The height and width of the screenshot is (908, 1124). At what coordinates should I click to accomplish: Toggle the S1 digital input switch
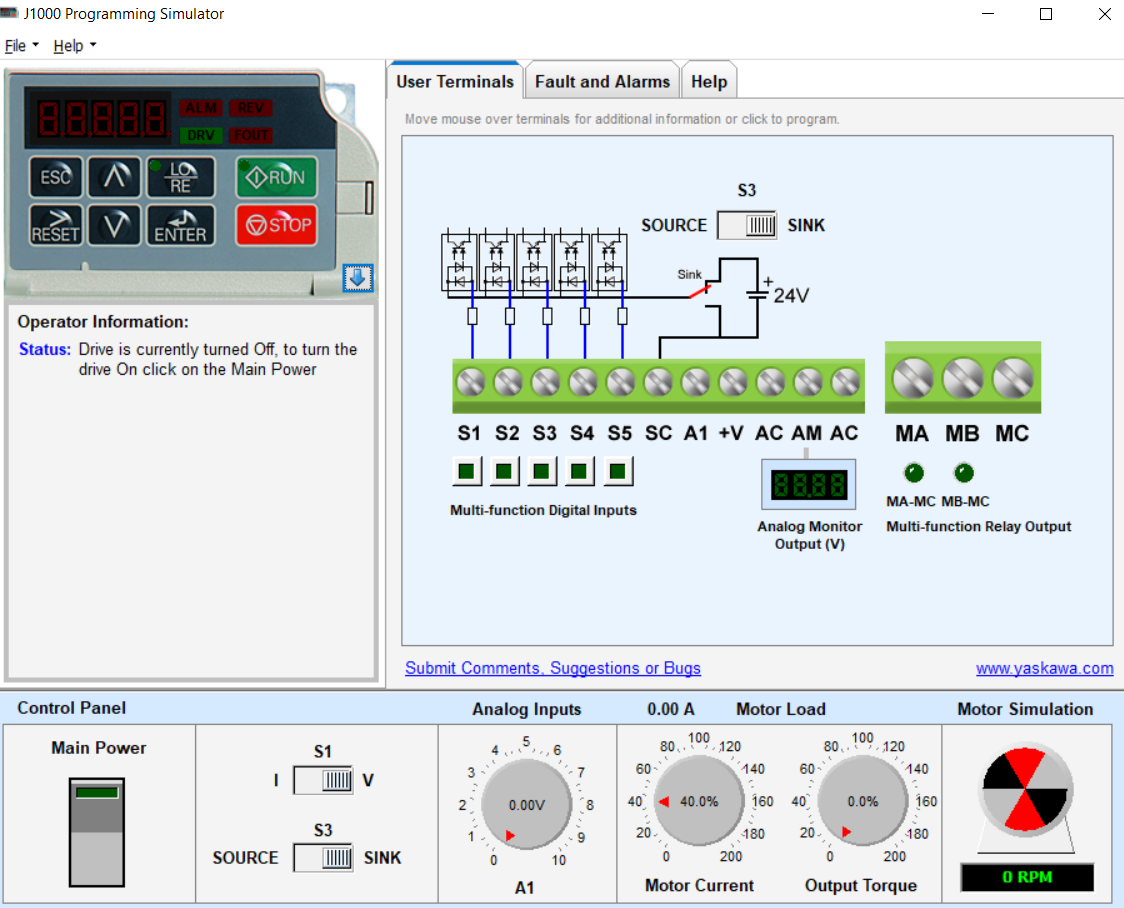(467, 472)
